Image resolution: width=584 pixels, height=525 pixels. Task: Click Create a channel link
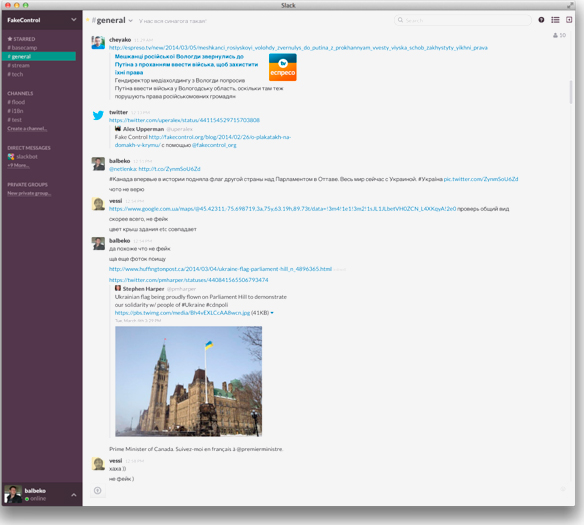click(27, 129)
